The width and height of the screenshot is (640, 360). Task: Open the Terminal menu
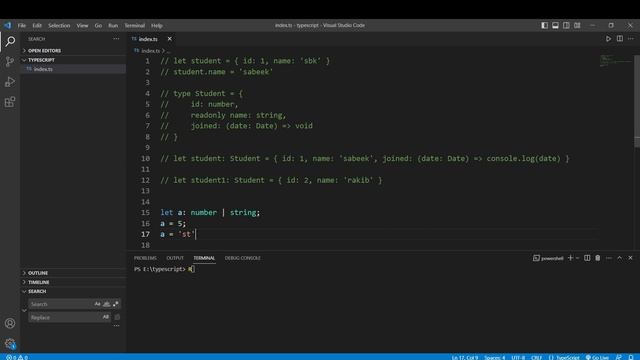click(135, 25)
